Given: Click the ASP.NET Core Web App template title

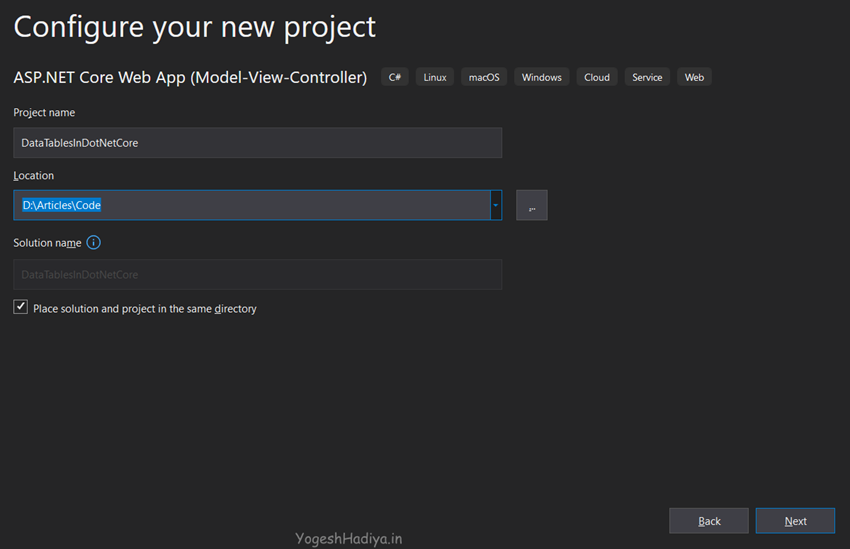Looking at the screenshot, I should click(x=190, y=77).
